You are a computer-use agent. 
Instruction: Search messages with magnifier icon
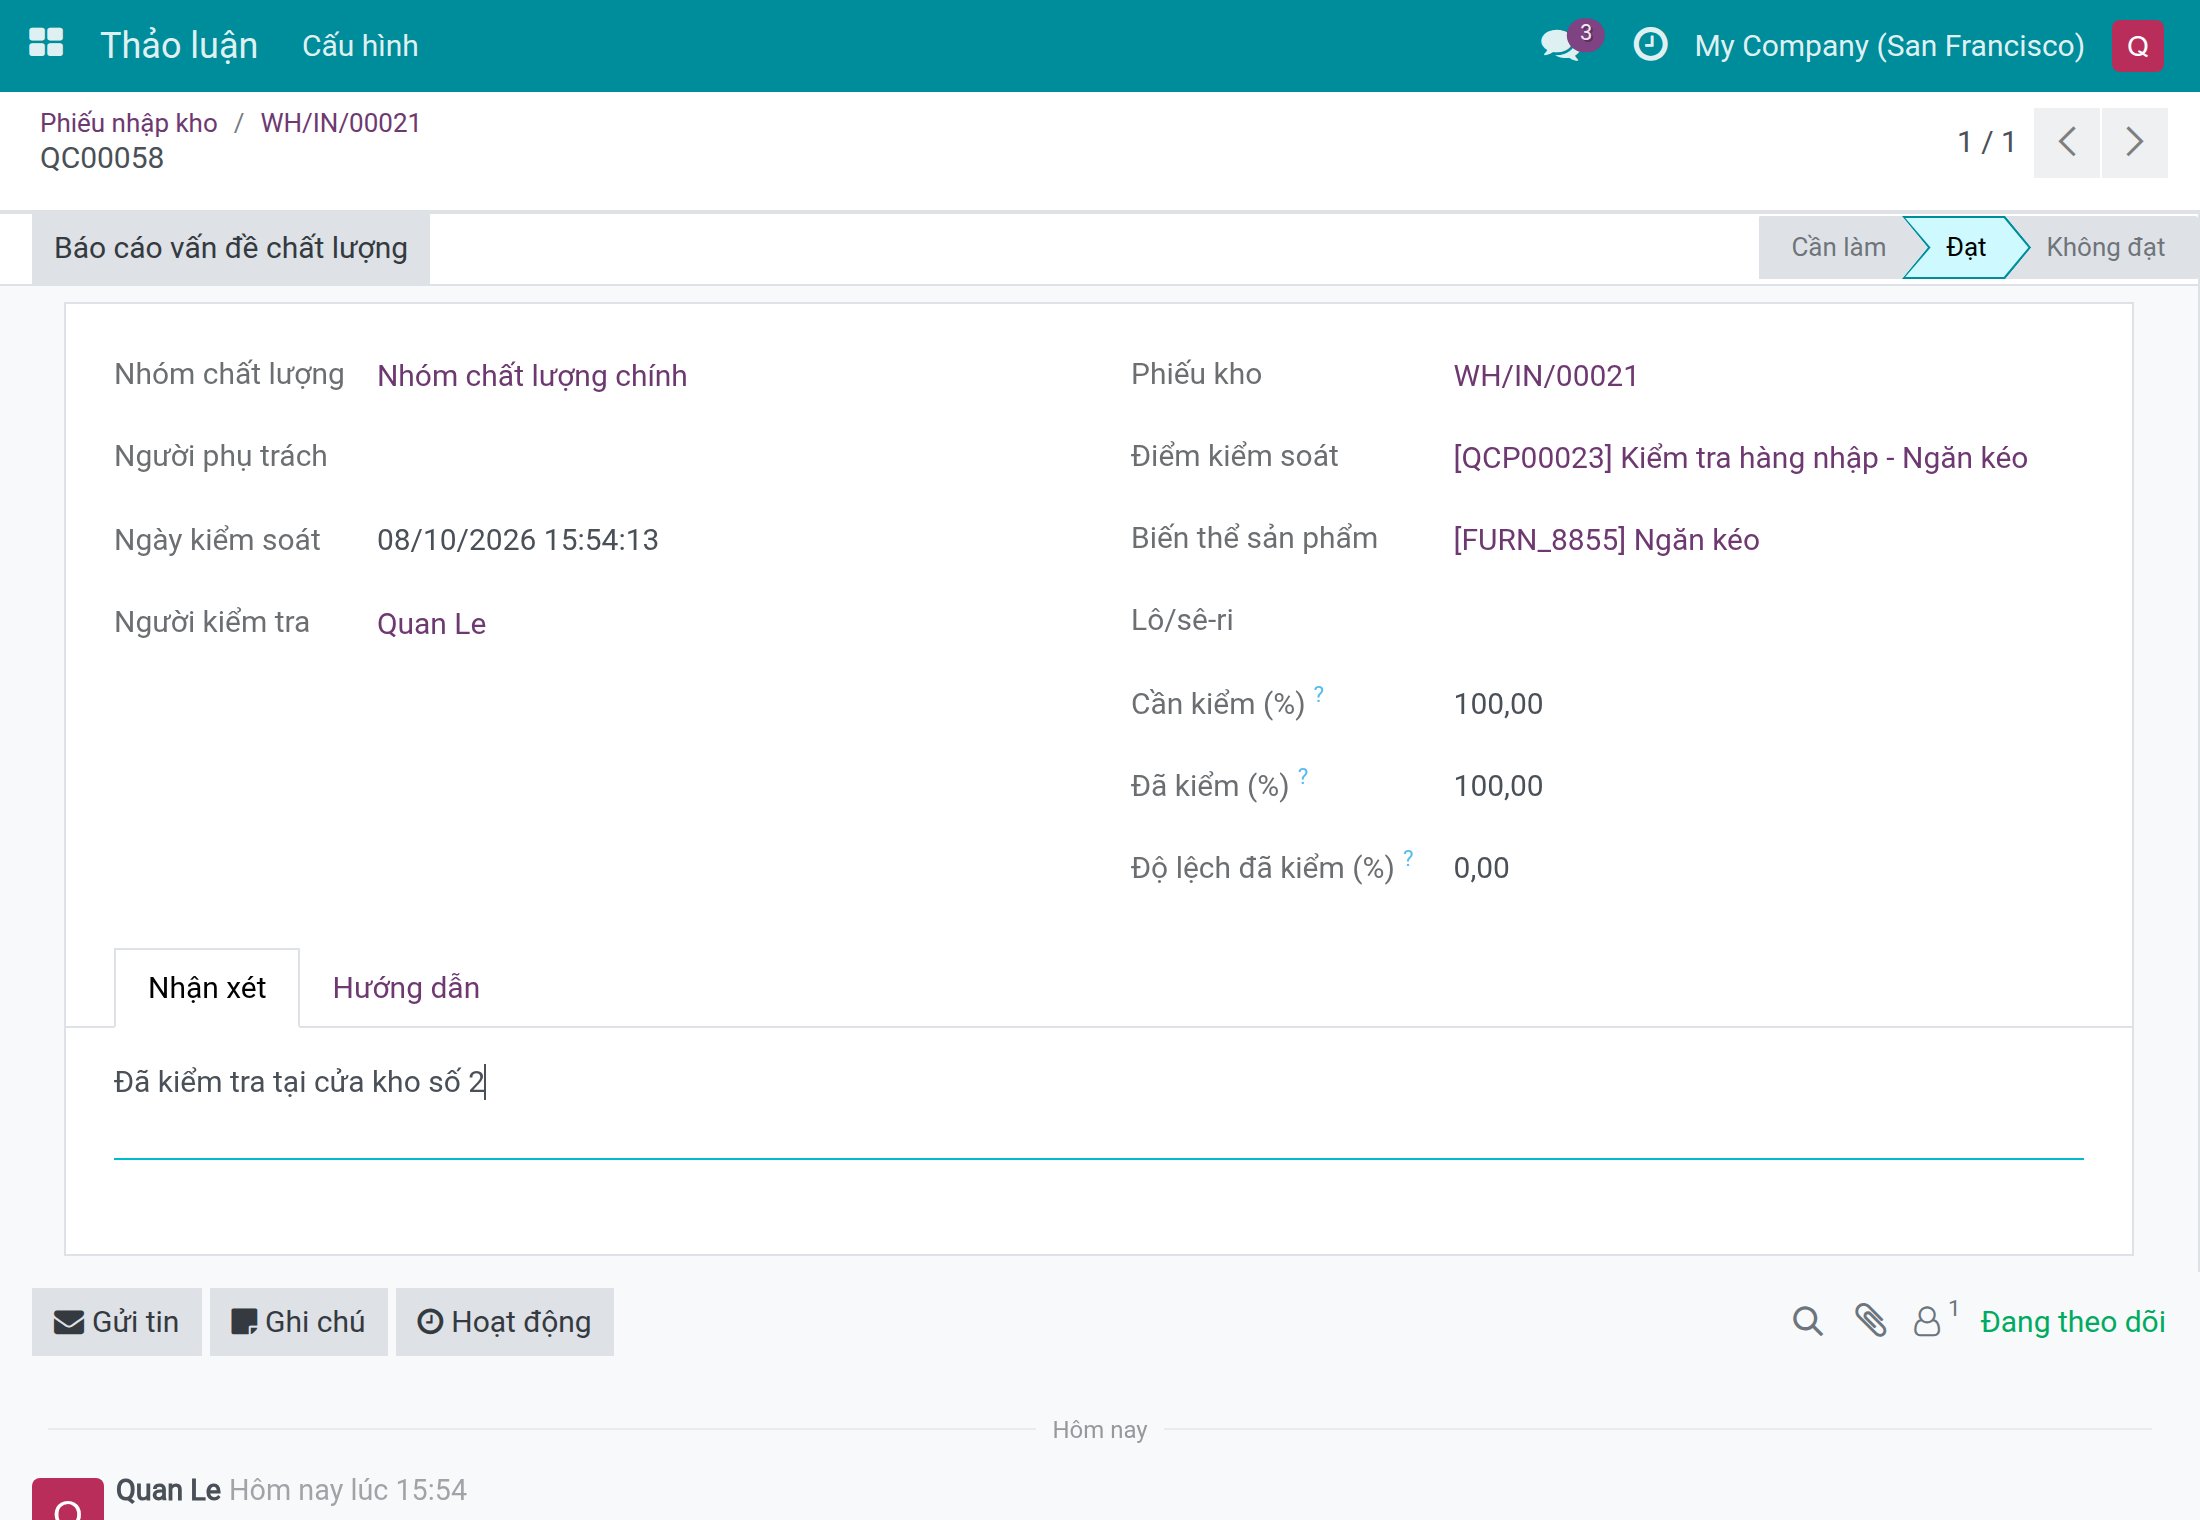coord(1807,1322)
